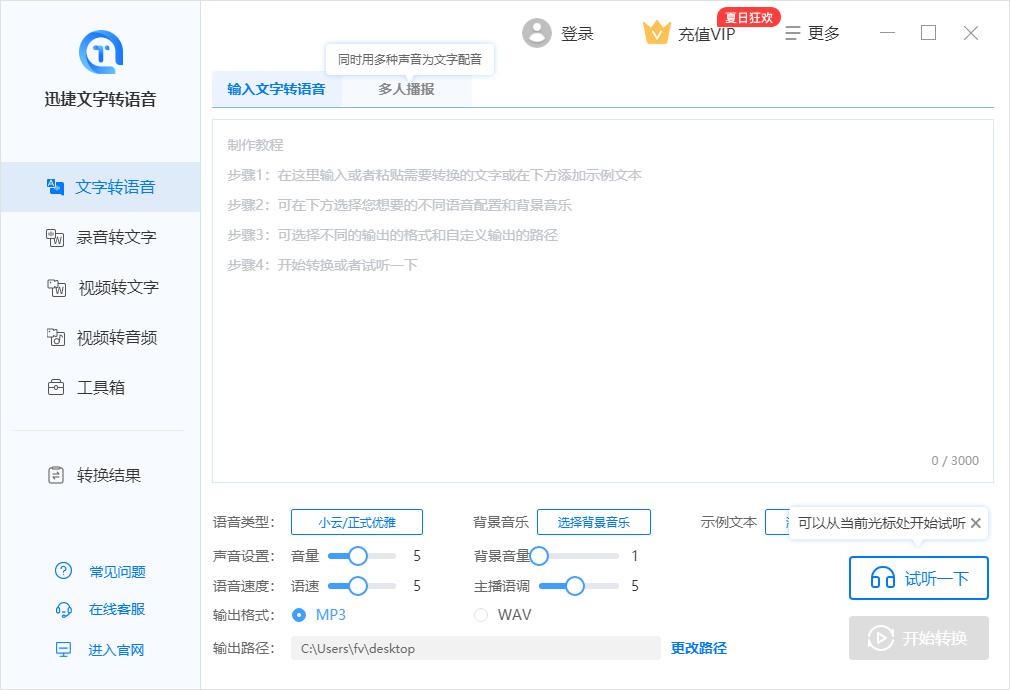Adjust the 主播语调 tone slider
The height and width of the screenshot is (690, 1010).
coord(575,586)
